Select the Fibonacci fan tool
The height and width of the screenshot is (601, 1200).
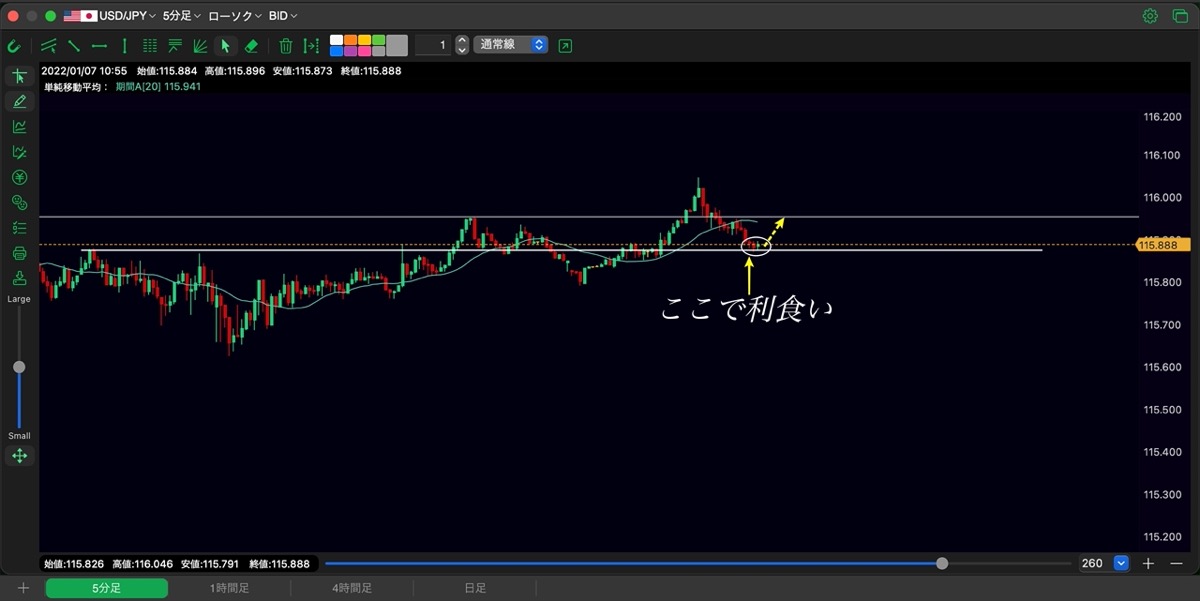200,45
